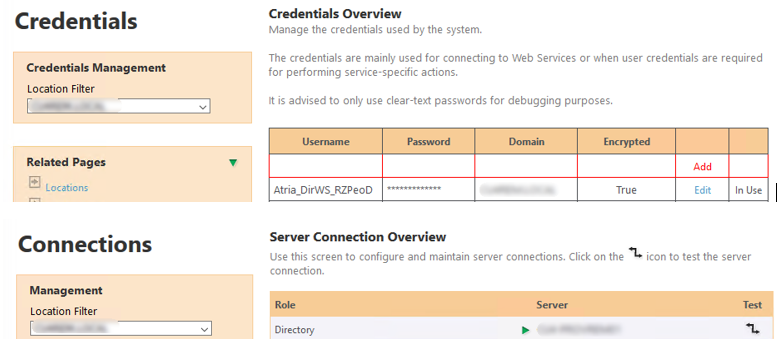Click the empty Domain field in add row
Image resolution: width=782 pixels, height=364 pixels.
click(x=526, y=166)
